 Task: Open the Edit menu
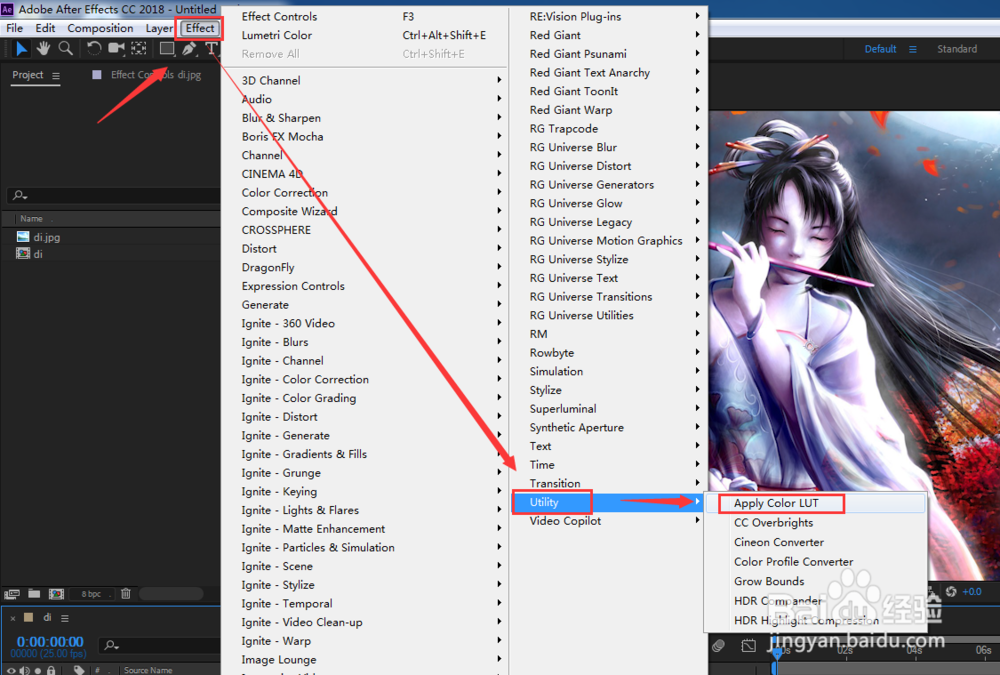point(45,28)
